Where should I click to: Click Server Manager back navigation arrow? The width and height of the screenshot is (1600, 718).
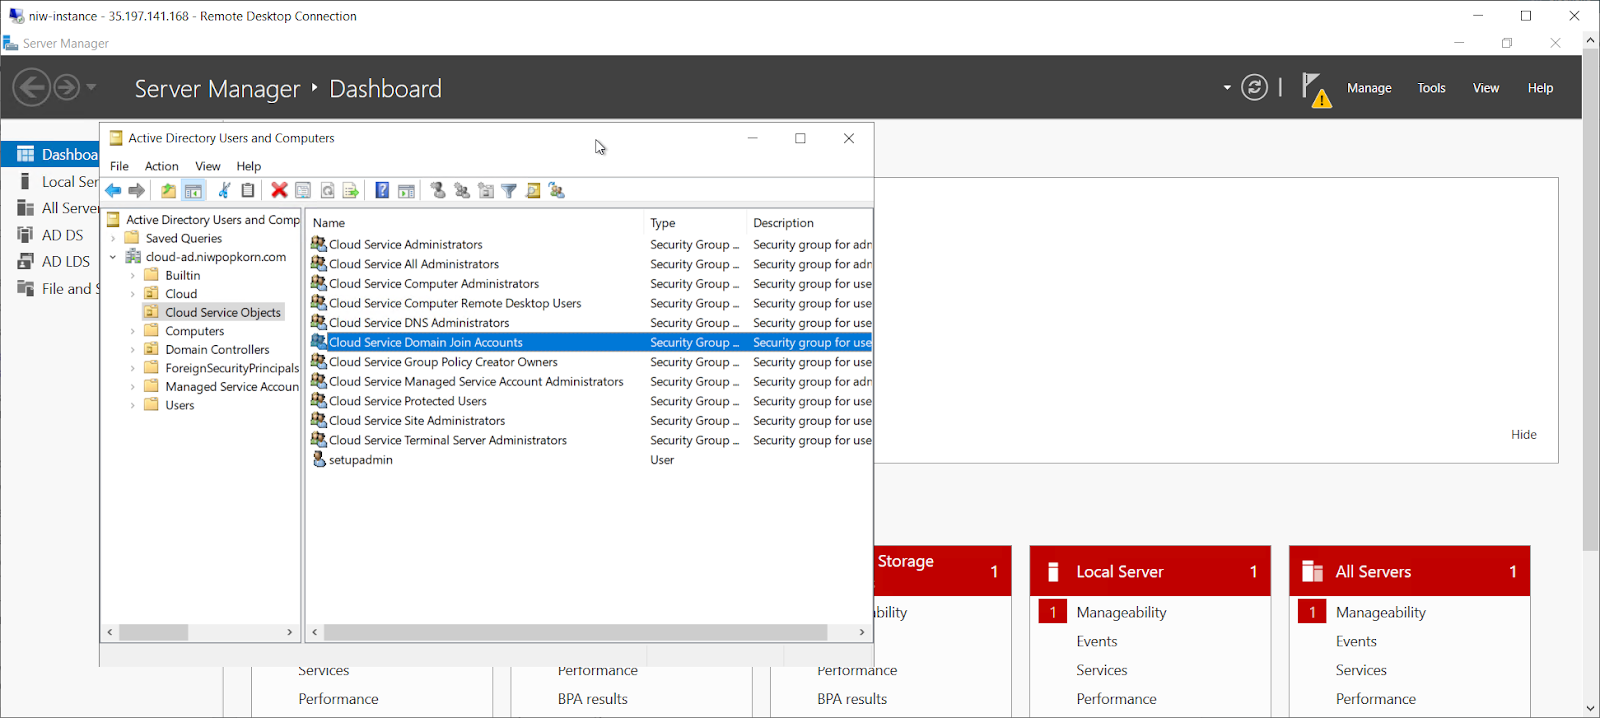pos(32,87)
